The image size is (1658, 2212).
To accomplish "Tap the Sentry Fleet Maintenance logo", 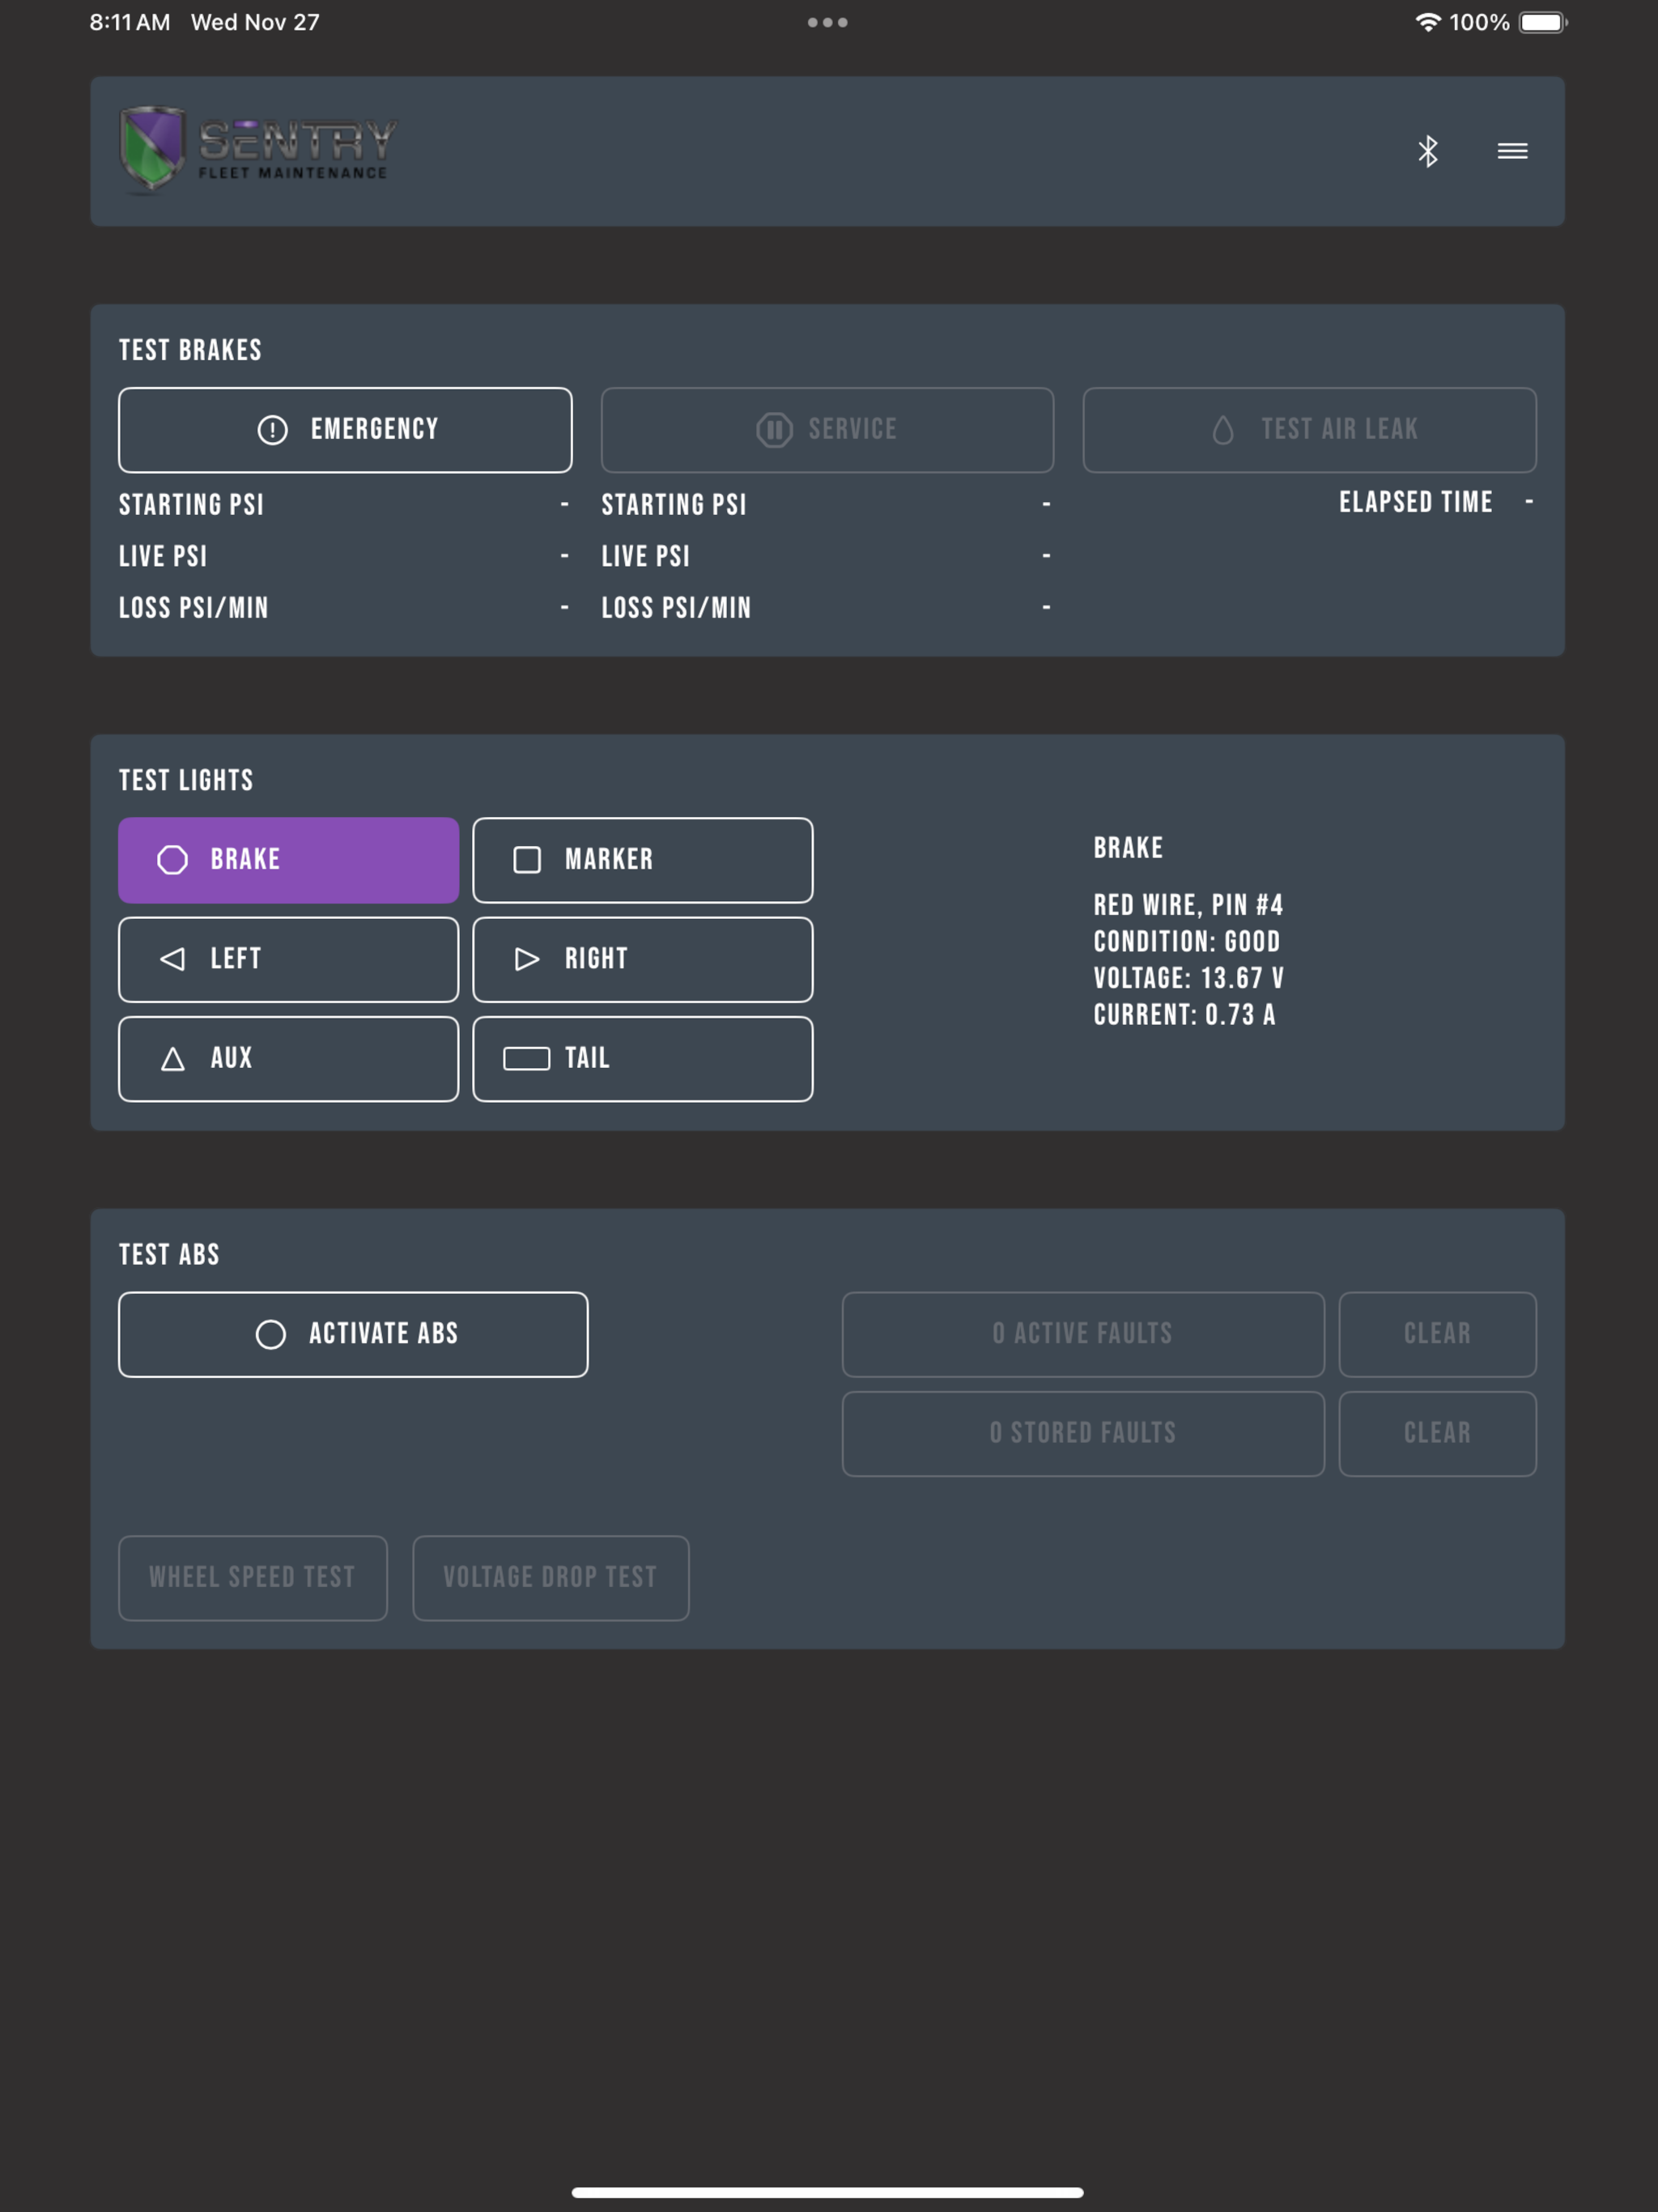I will click(258, 149).
